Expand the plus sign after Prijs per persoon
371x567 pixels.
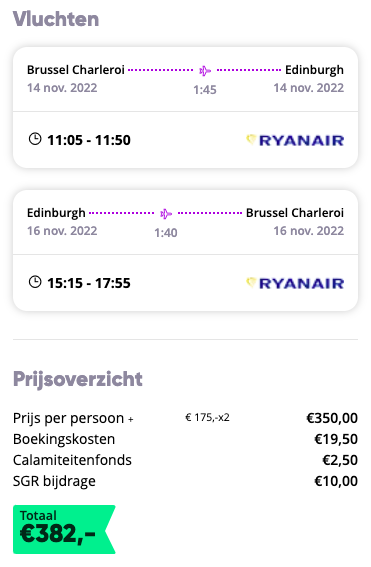(x=131, y=419)
